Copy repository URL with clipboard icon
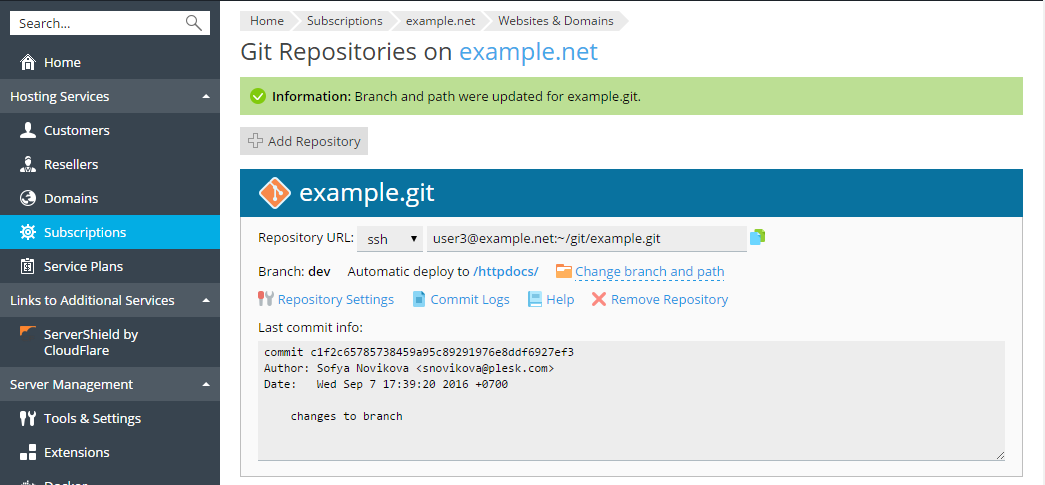This screenshot has width=1045, height=485. tap(757, 238)
